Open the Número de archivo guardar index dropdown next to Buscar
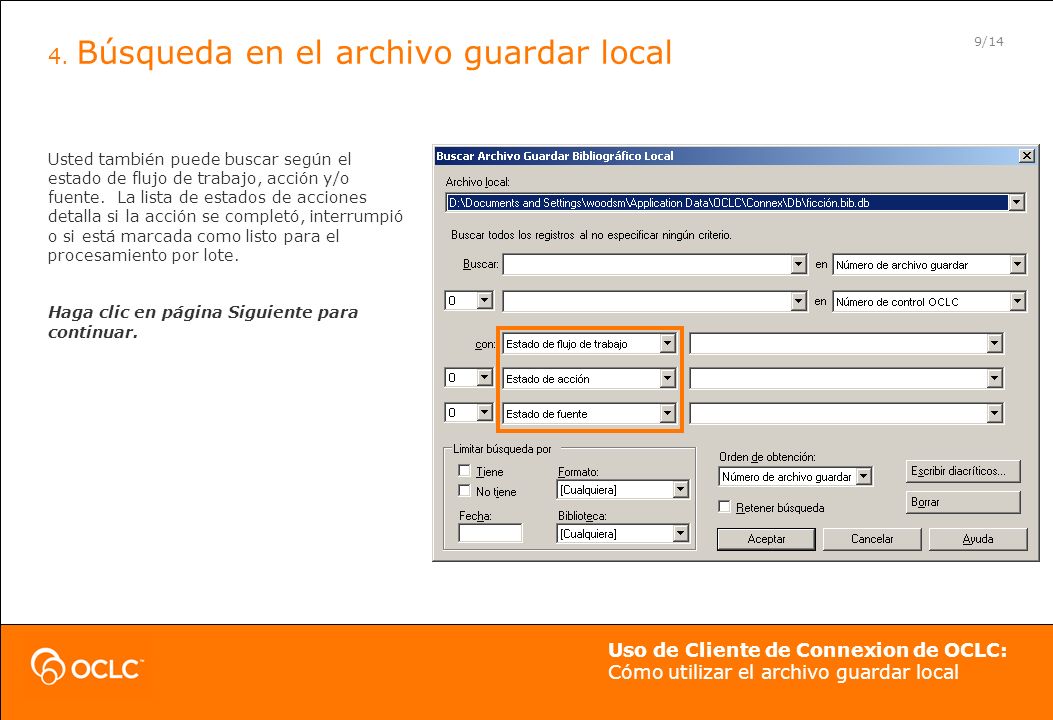The image size is (1053, 720). [x=1017, y=265]
